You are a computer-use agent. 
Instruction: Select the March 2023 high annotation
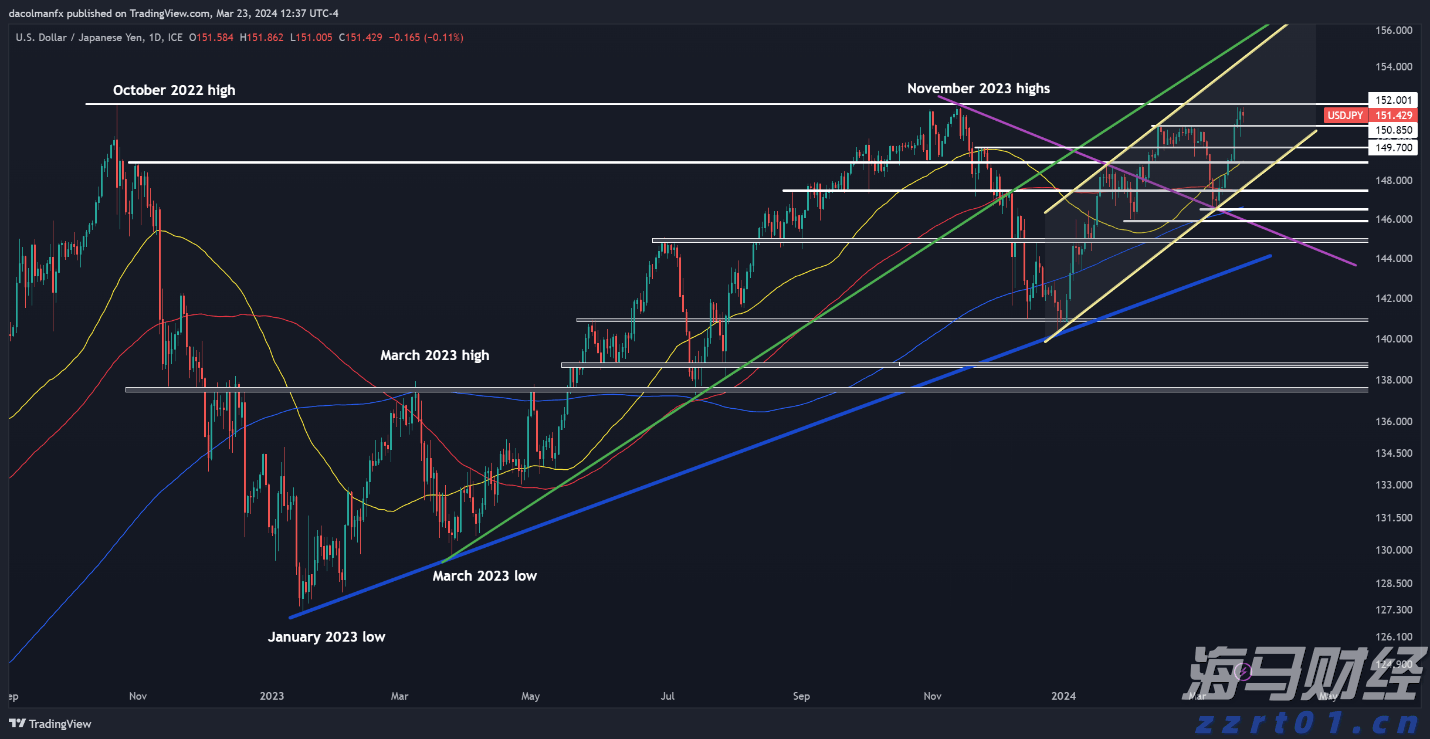pyautogui.click(x=434, y=355)
